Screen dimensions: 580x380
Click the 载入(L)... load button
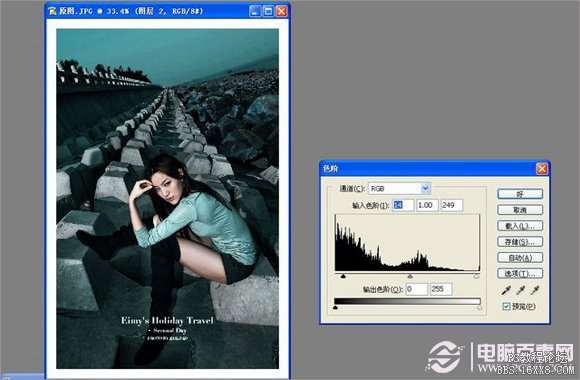520,226
